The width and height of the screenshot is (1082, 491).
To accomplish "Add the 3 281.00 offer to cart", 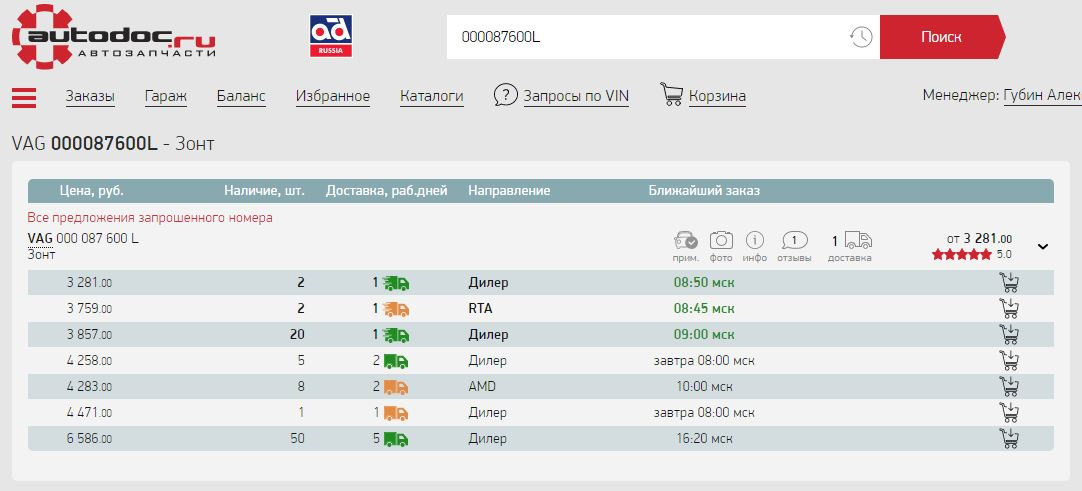I will click(x=1009, y=283).
